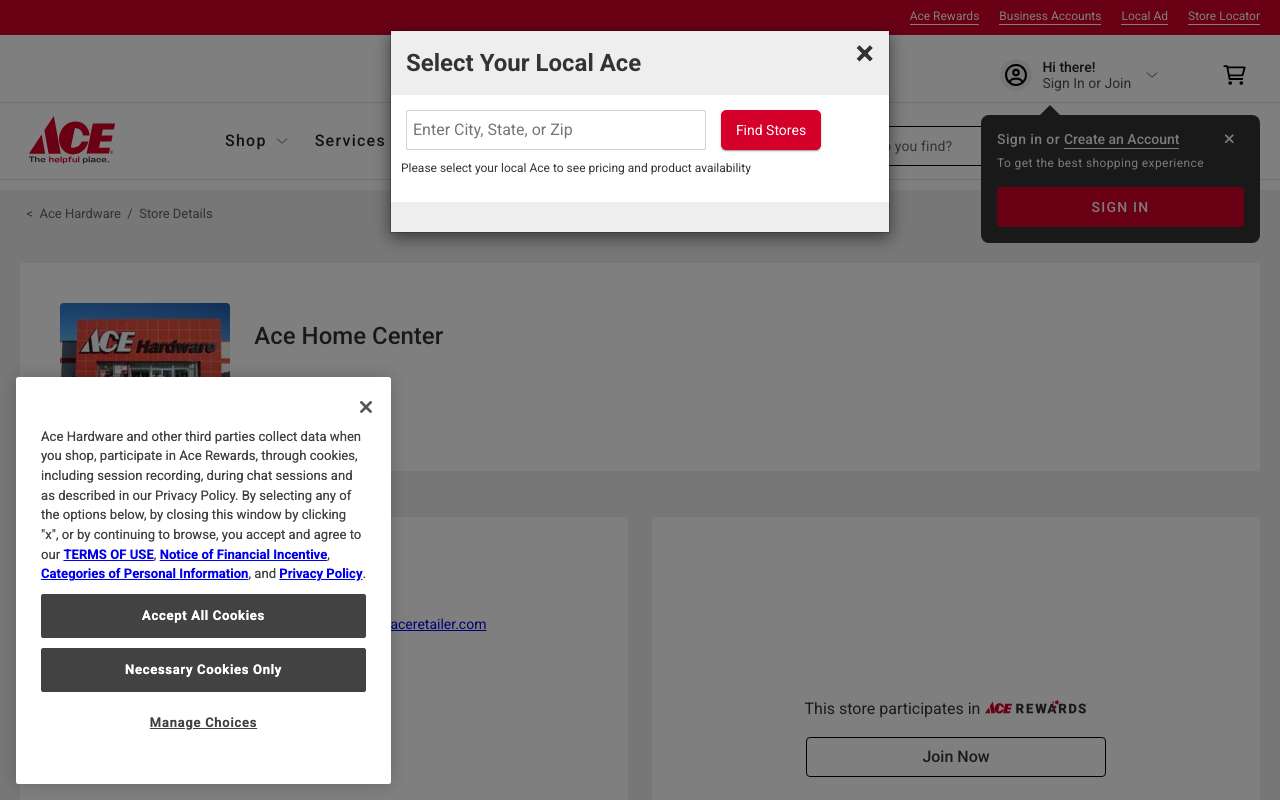
Task: Click the Find Stores button
Action: [x=771, y=130]
